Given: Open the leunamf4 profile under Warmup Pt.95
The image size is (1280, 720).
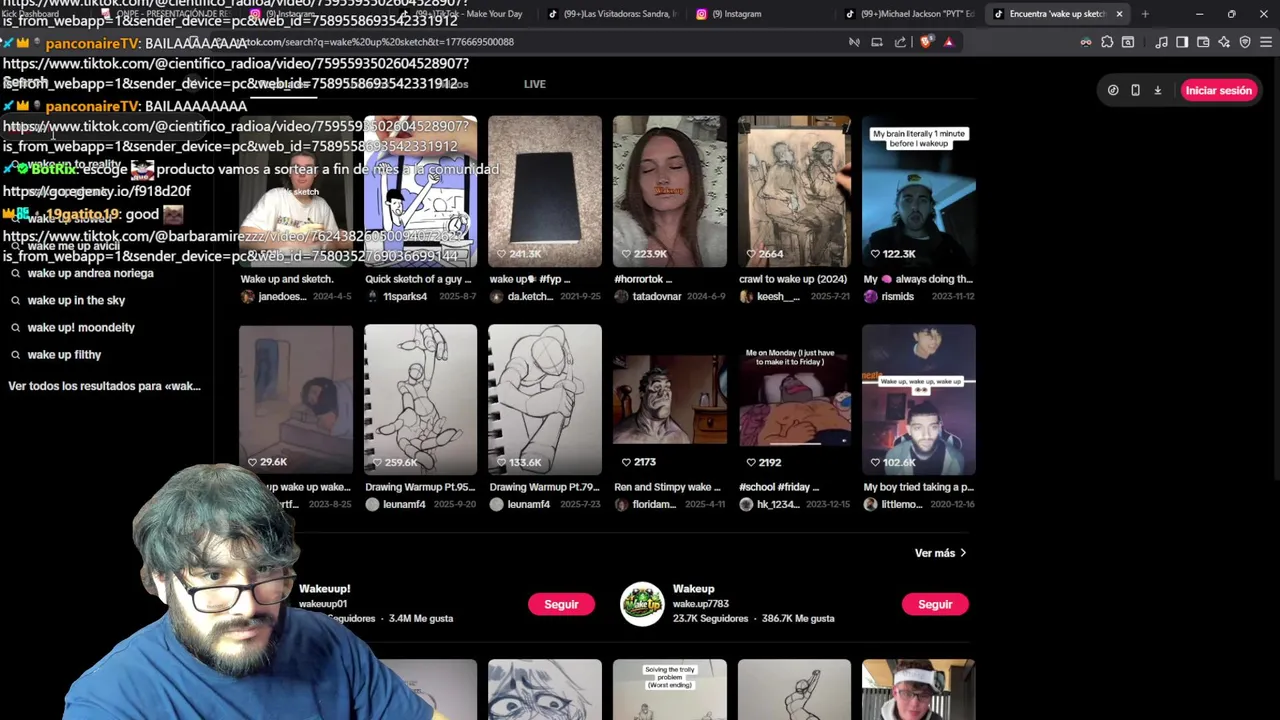Looking at the screenshot, I should [x=404, y=504].
